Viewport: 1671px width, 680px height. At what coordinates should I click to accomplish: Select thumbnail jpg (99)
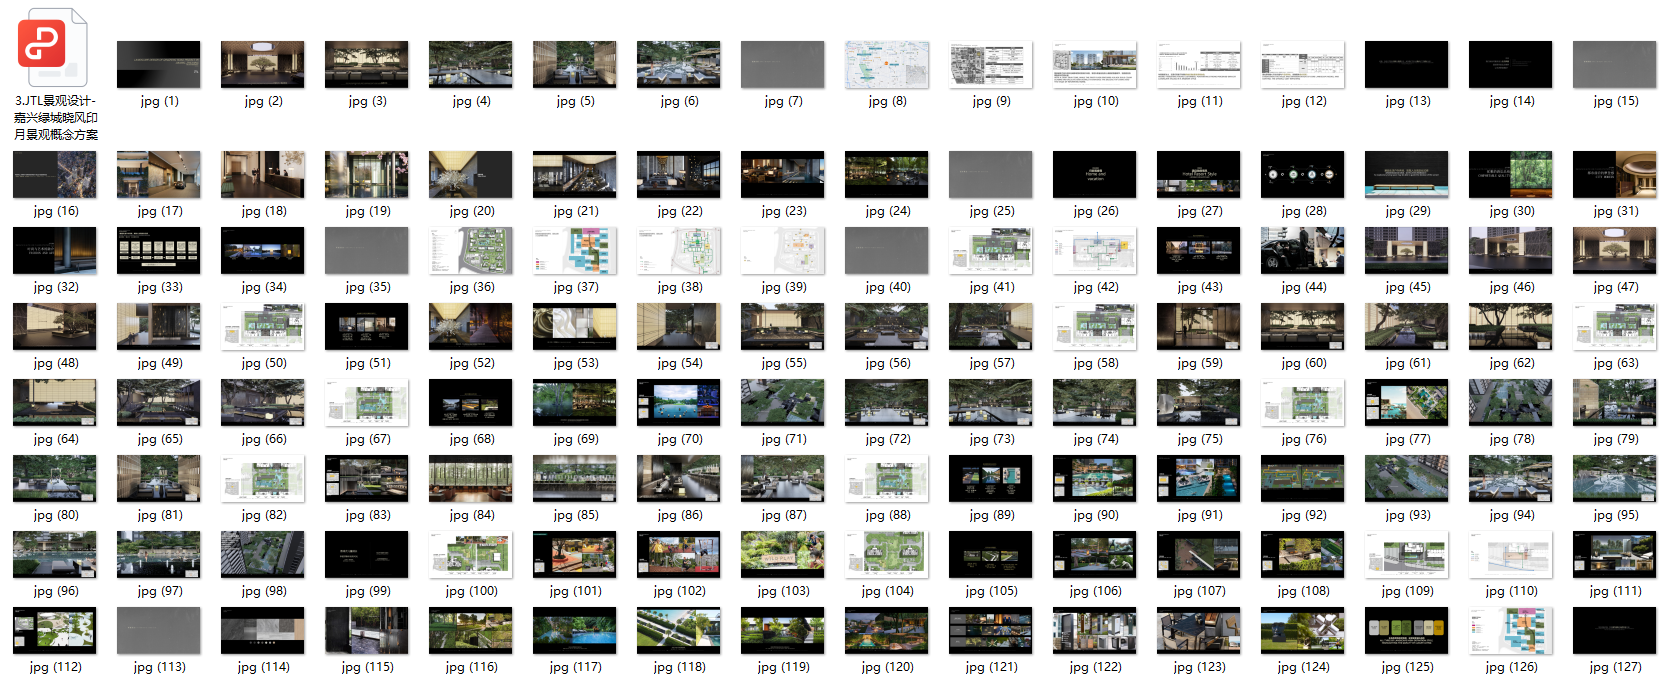[366, 555]
